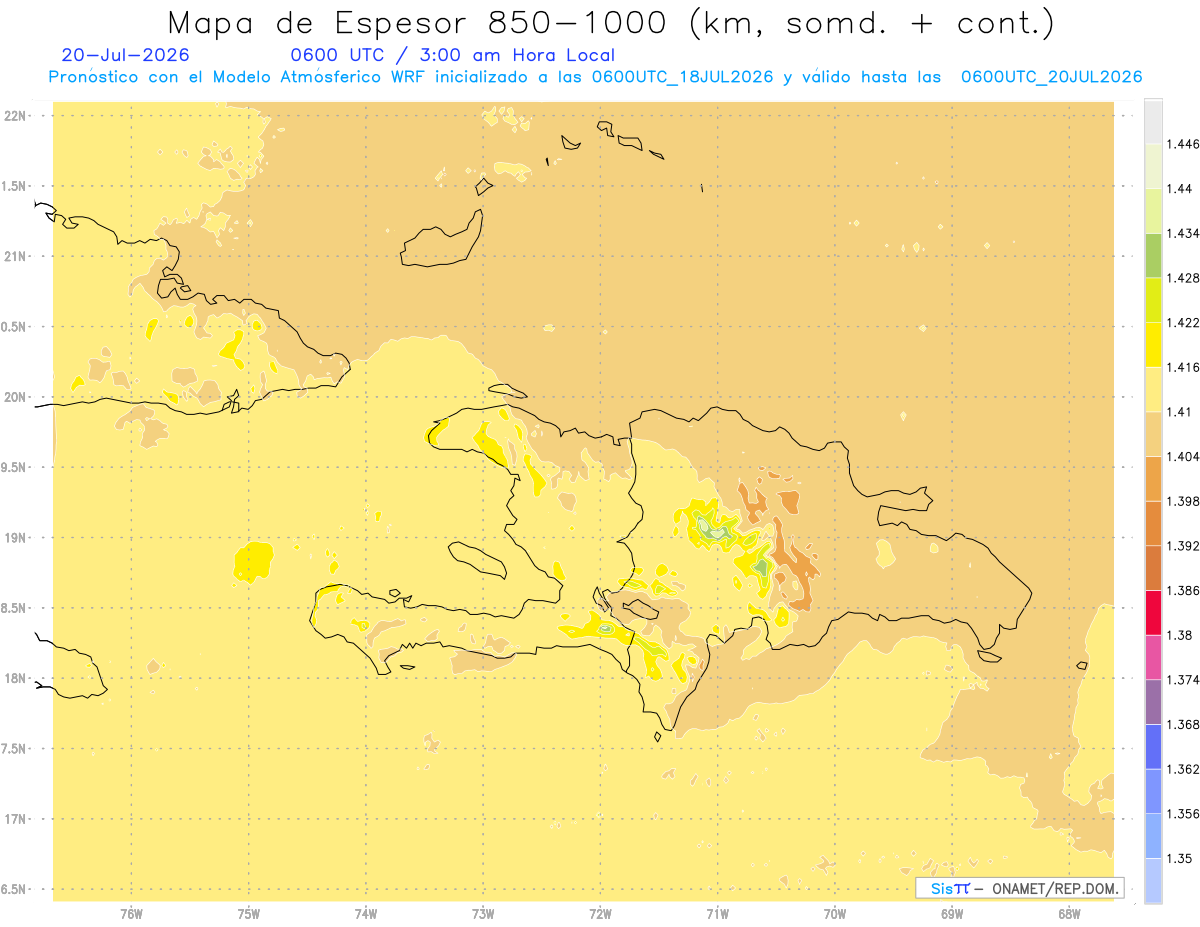Image resolution: width=1200 pixels, height=927 pixels.
Task: Click the gray swatch above 1.446 in legend
Action: click(1153, 121)
